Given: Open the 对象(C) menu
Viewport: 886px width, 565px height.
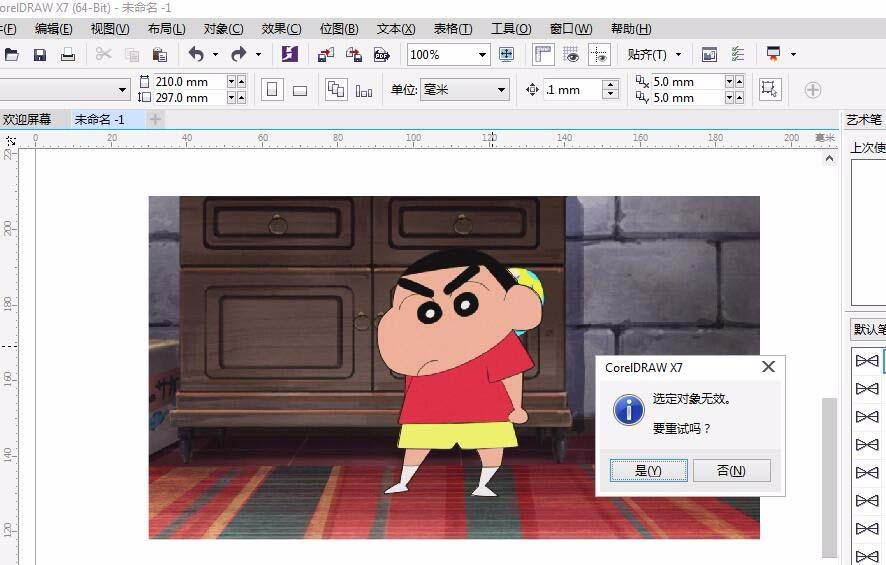Looking at the screenshot, I should pyautogui.click(x=224, y=29).
